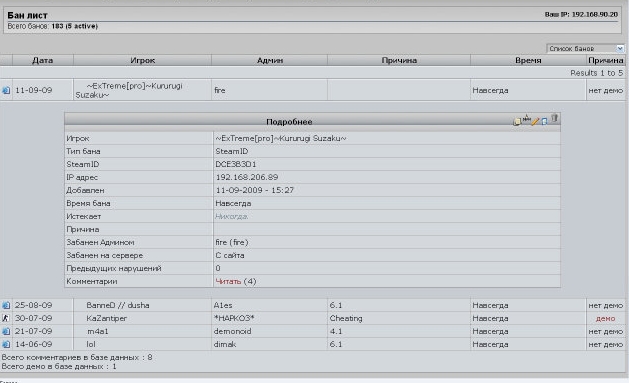Sort by the Дата column header
Screen dimensions: 629x383
tap(43, 60)
